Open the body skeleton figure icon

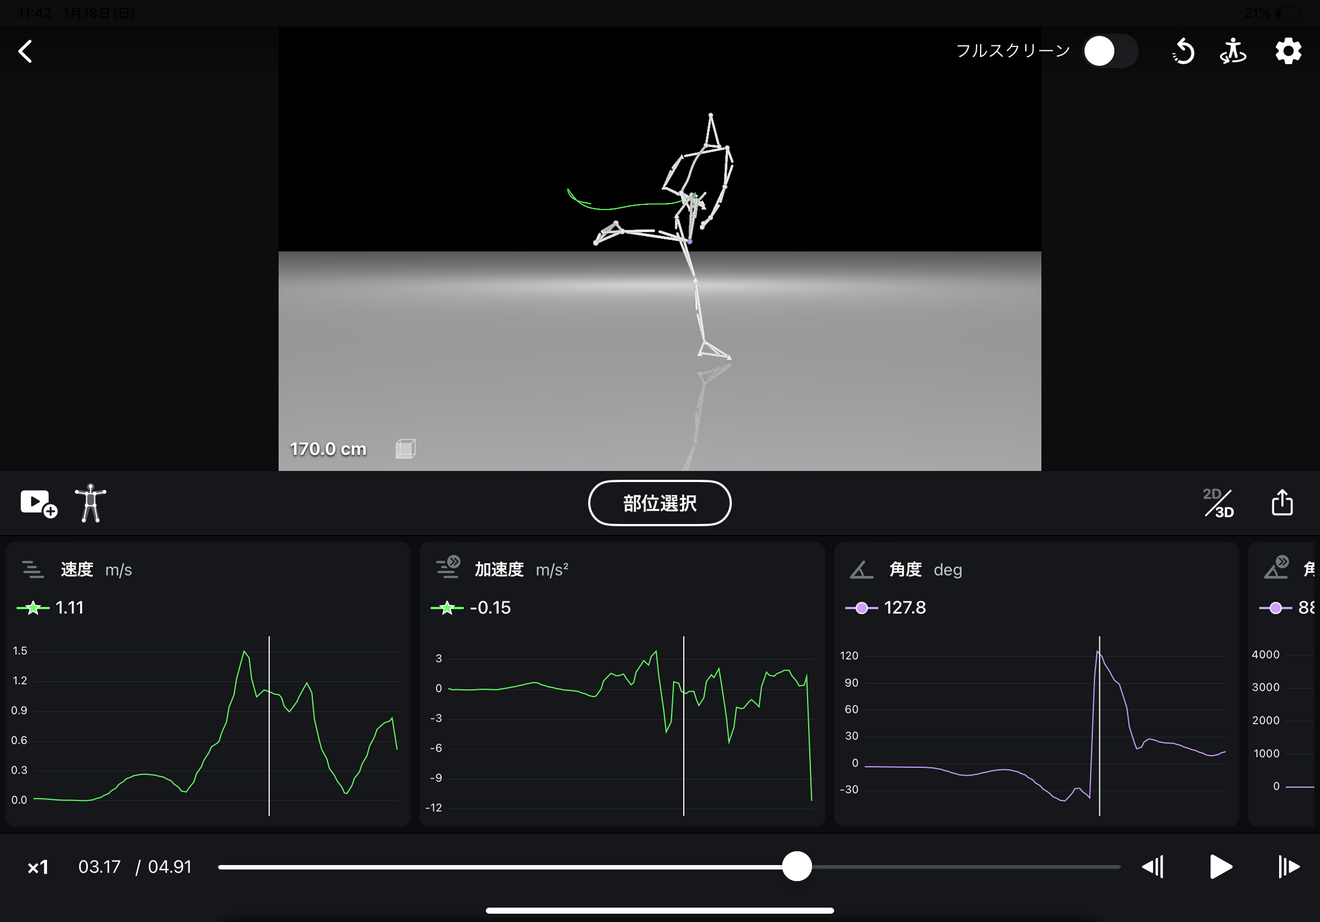91,503
